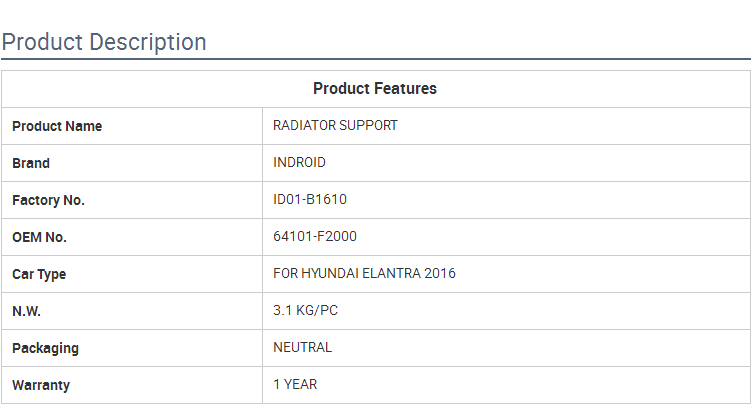Click the Product Features table header
Viewport: 754px width, 405px height.
click(375, 89)
